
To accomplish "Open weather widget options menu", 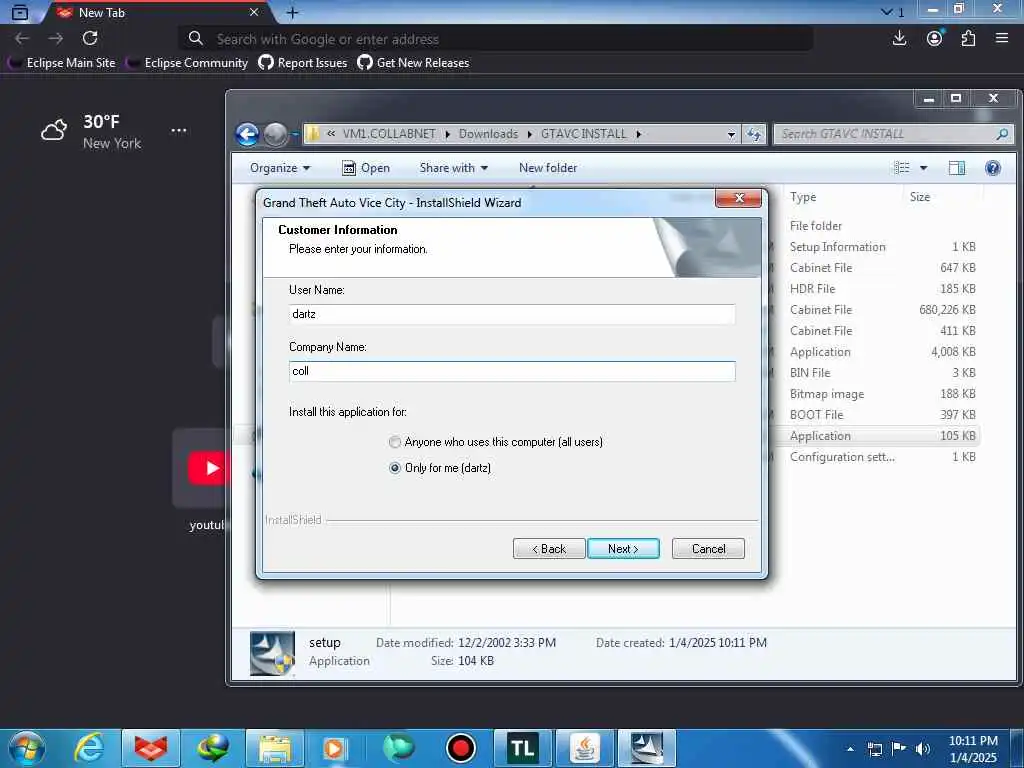I will pyautogui.click(x=179, y=130).
